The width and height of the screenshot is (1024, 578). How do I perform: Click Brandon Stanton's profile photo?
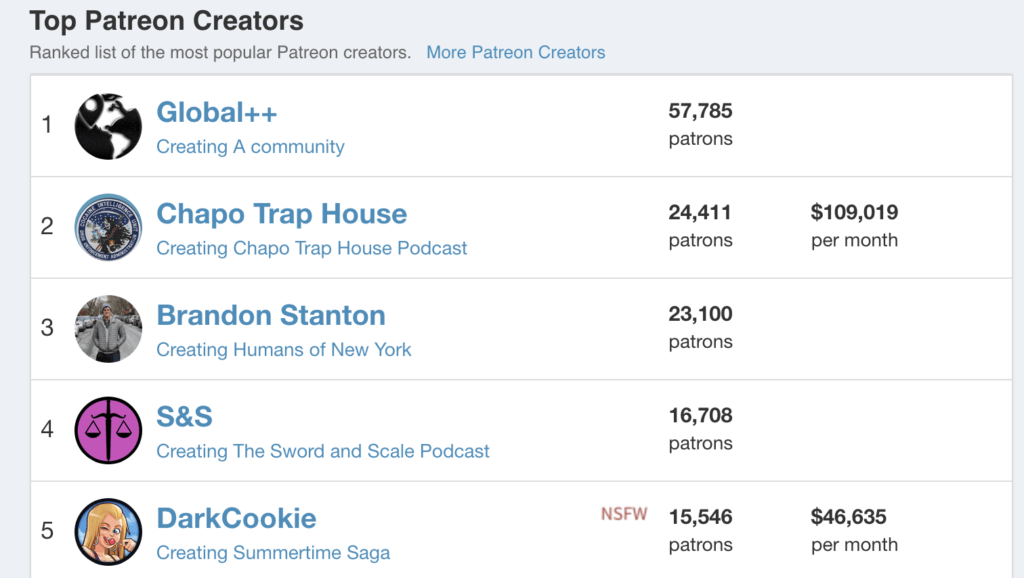[x=108, y=329]
